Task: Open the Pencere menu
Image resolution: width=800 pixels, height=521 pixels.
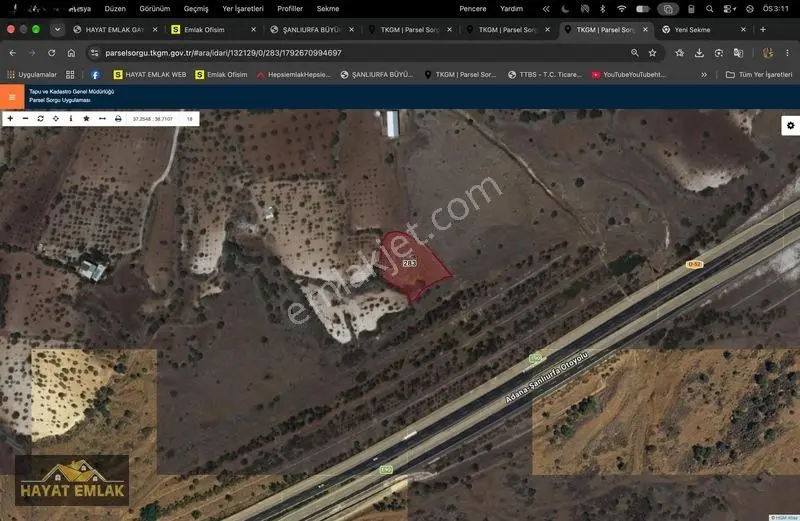Action: 472,9
